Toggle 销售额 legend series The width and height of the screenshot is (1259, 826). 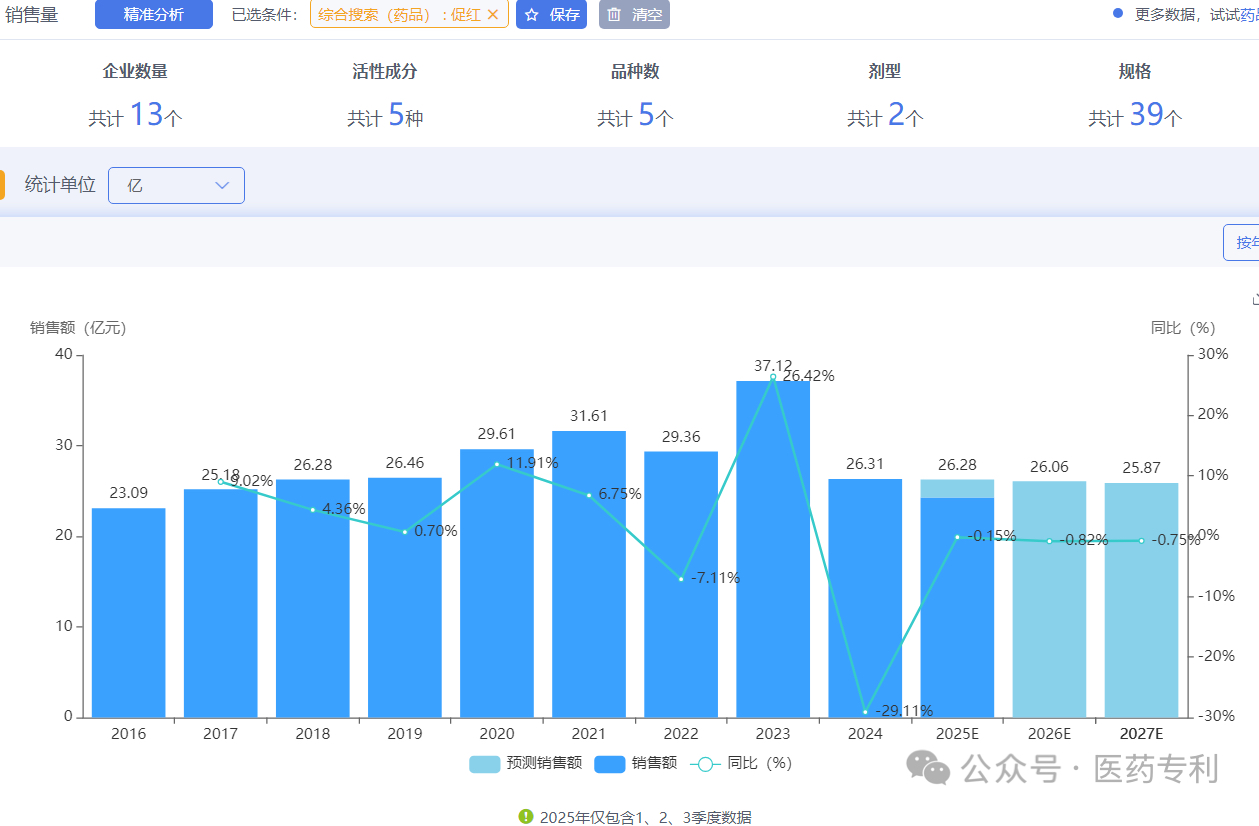[610, 763]
